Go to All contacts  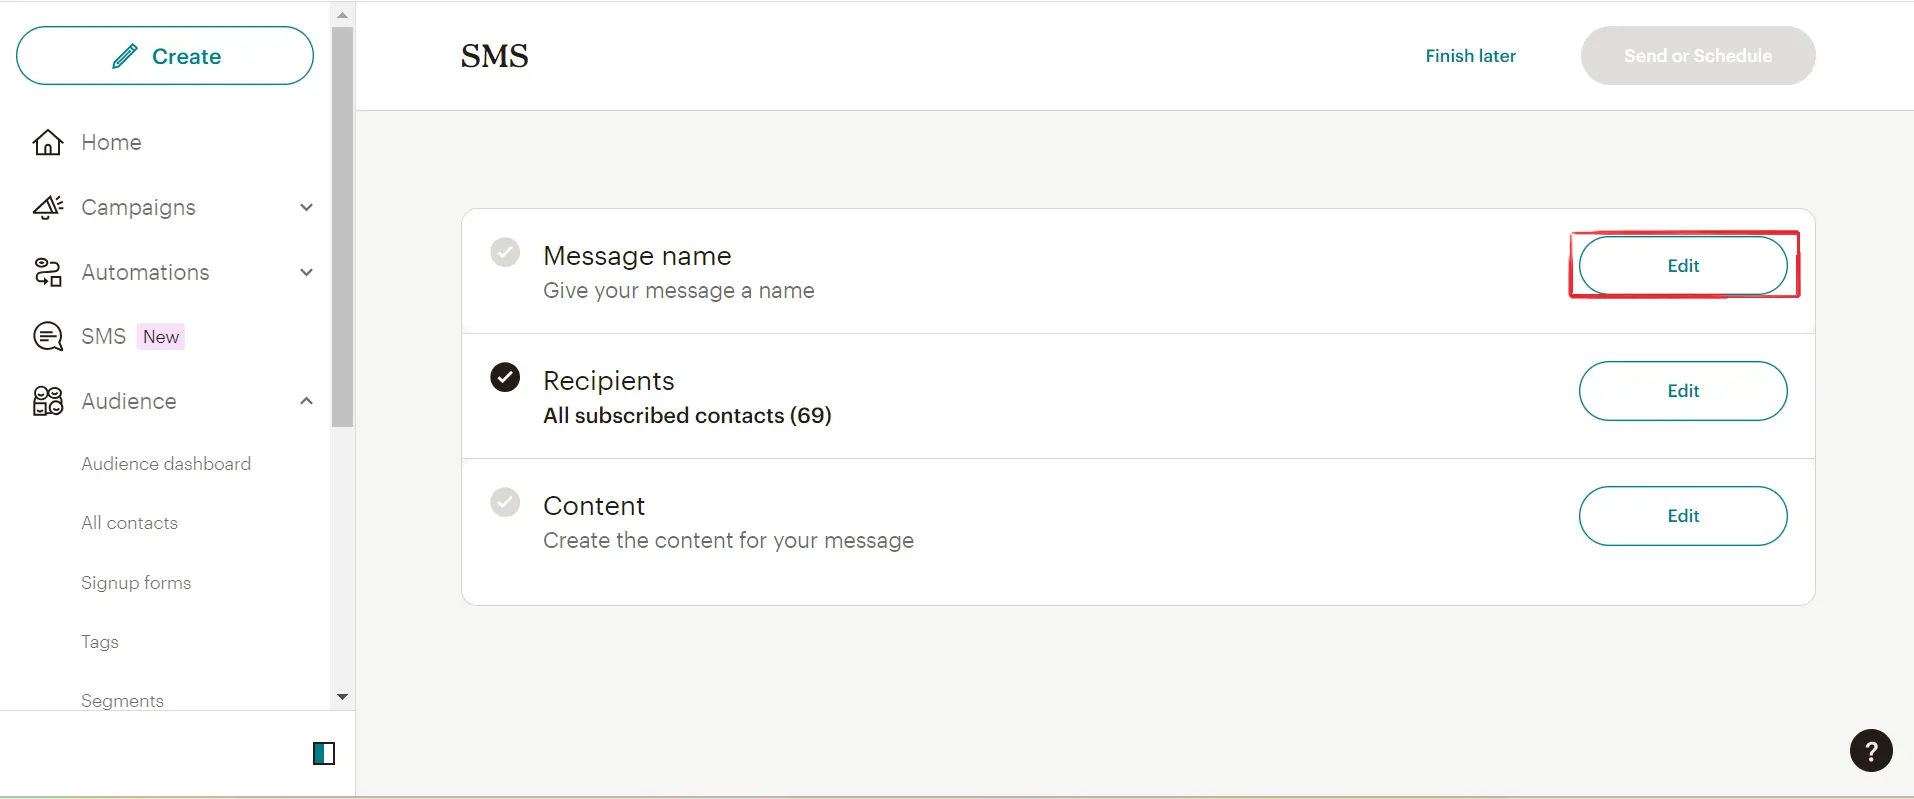click(x=130, y=523)
